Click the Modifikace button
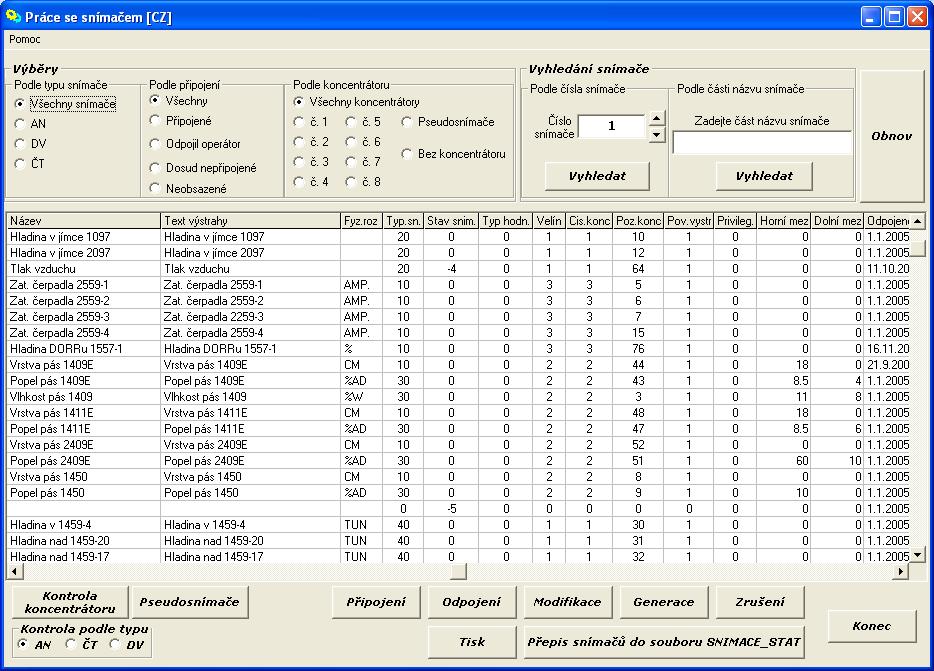The height and width of the screenshot is (671, 934). (568, 602)
